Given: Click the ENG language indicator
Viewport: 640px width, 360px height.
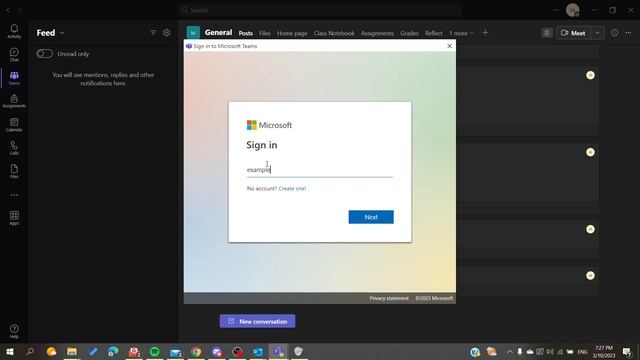Looking at the screenshot, I should pos(582,351).
